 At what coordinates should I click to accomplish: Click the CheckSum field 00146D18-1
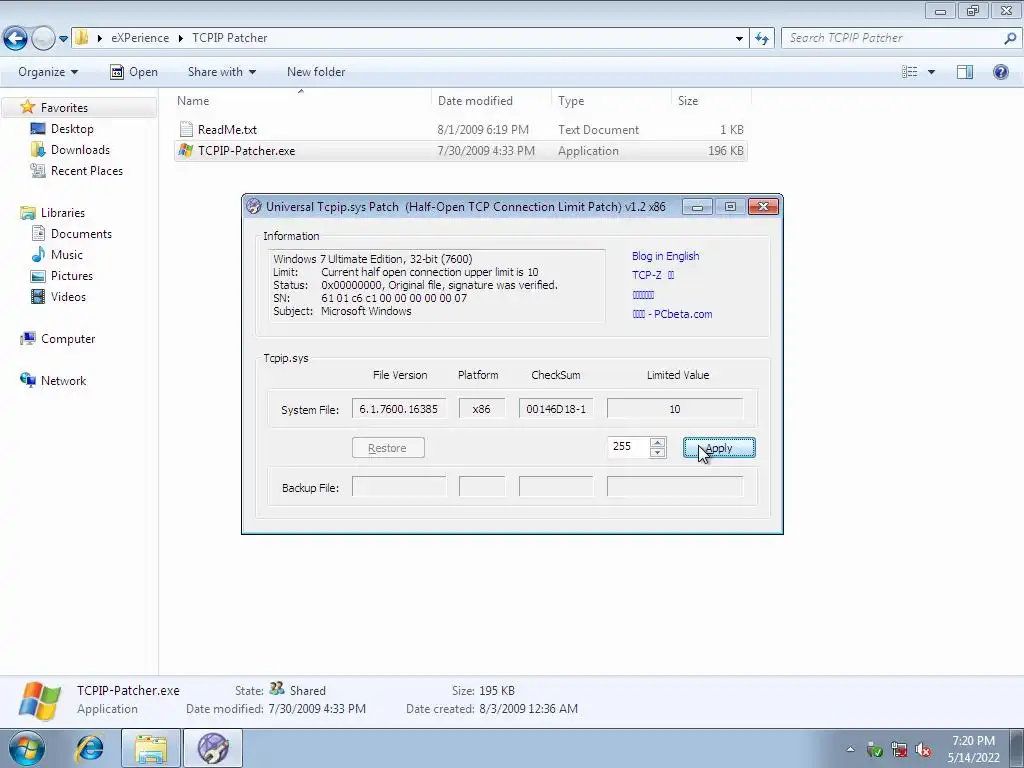pyautogui.click(x=556, y=409)
